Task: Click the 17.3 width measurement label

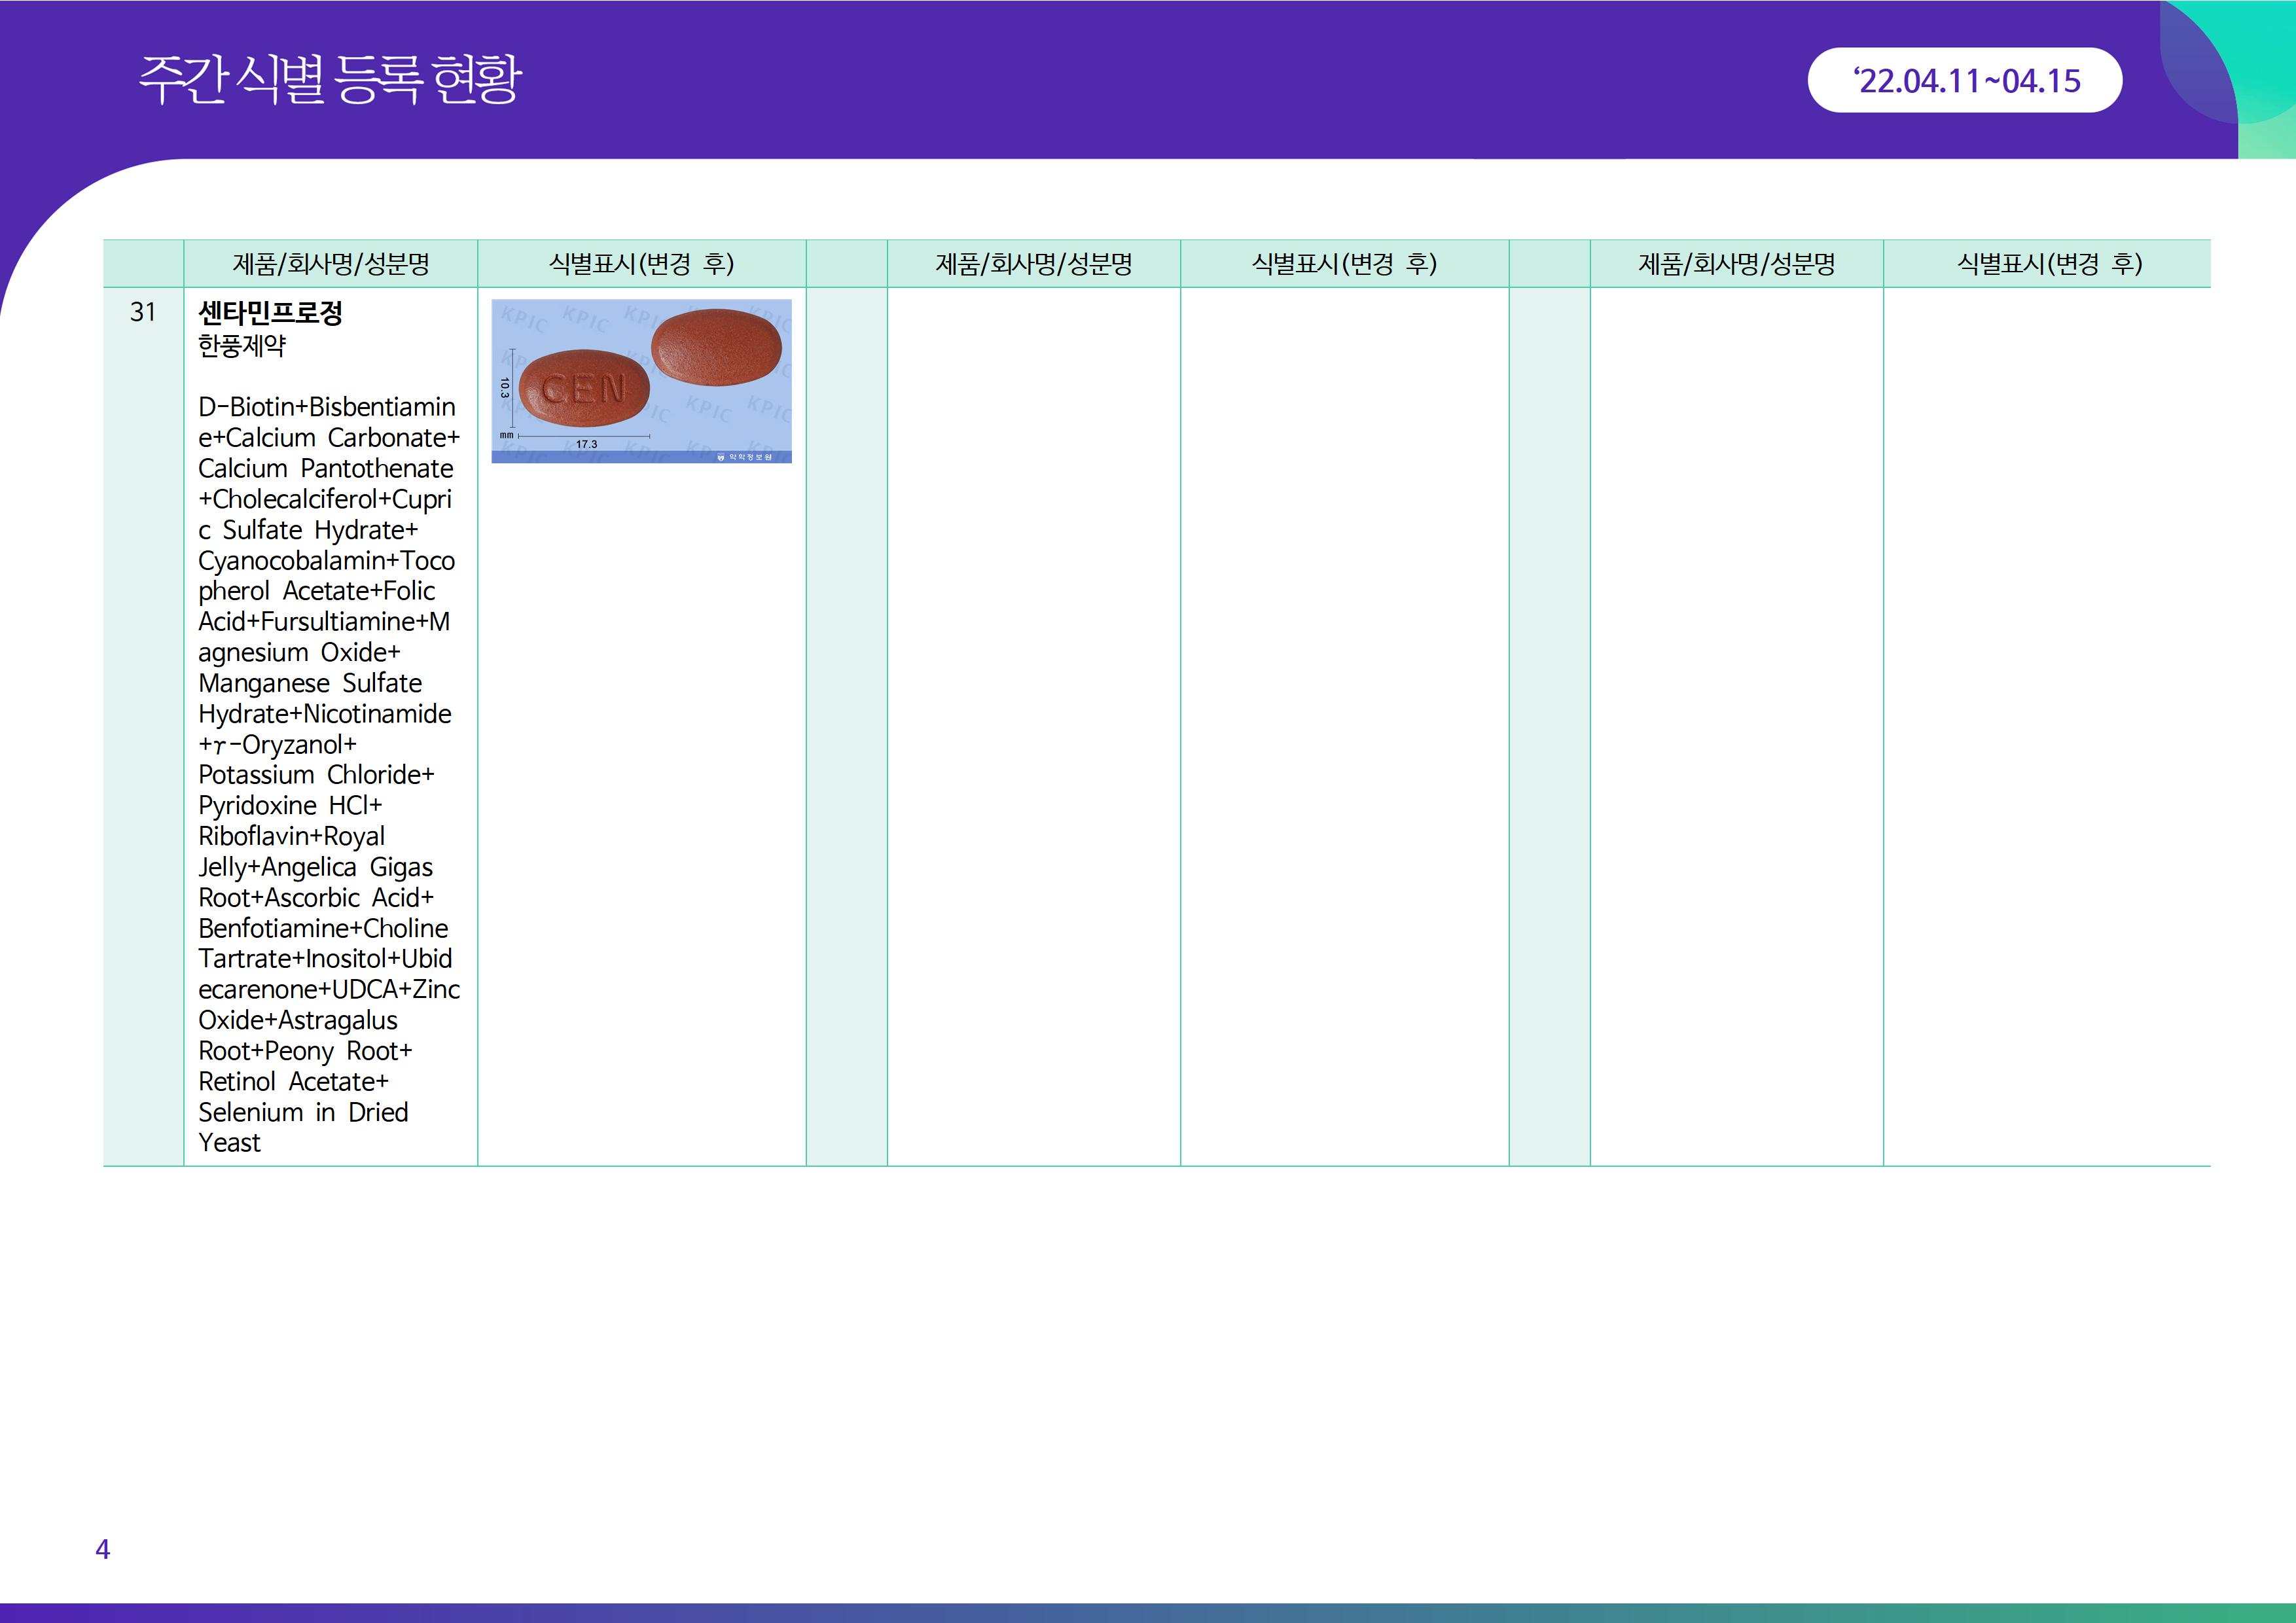Action: coord(586,444)
